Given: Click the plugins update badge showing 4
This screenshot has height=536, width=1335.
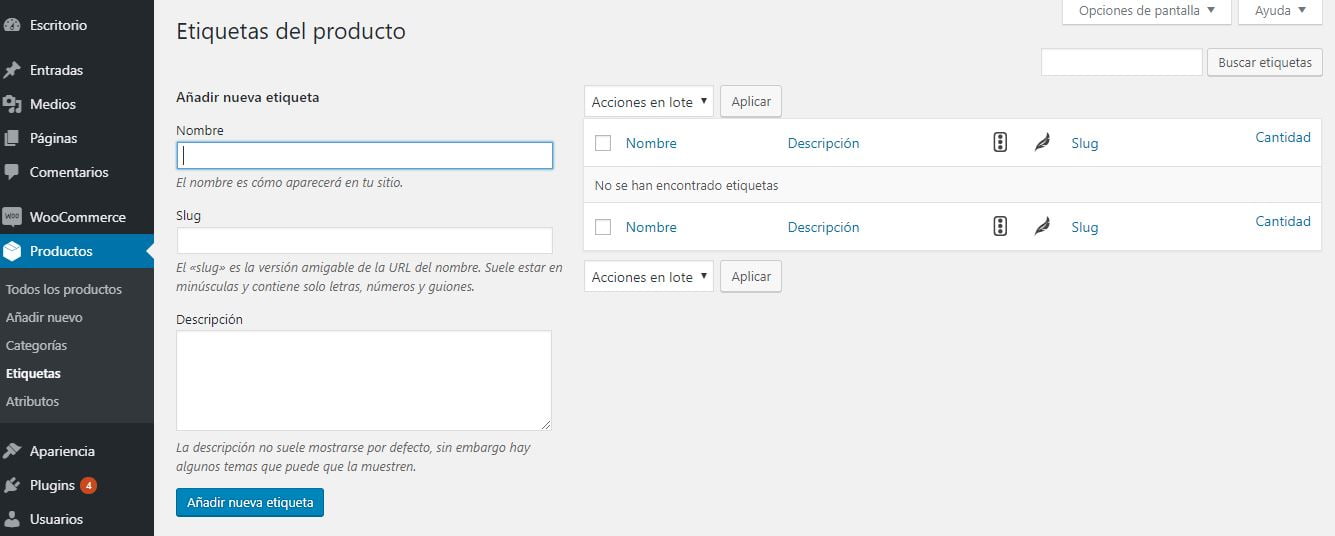Looking at the screenshot, I should click(88, 485).
